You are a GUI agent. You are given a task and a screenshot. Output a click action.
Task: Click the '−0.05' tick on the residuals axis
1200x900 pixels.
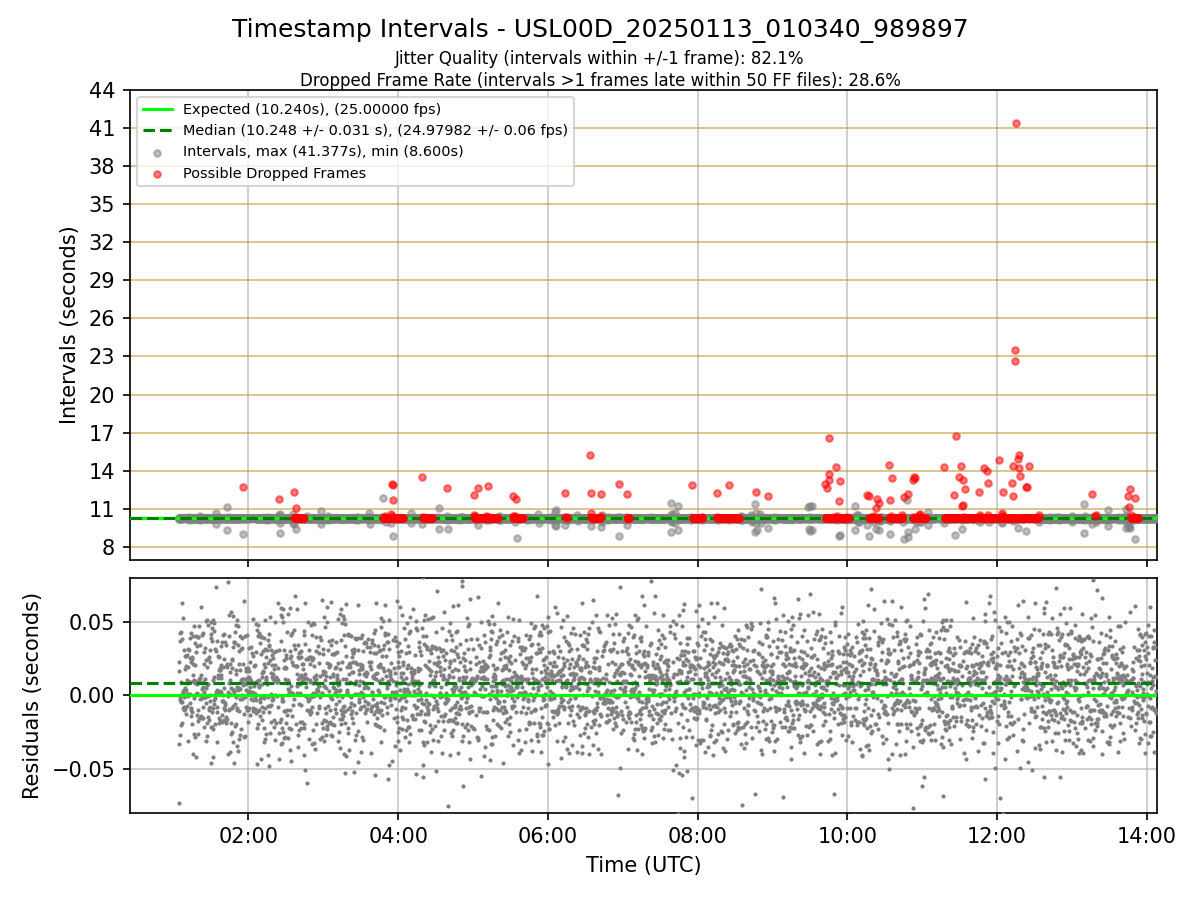coord(85,769)
